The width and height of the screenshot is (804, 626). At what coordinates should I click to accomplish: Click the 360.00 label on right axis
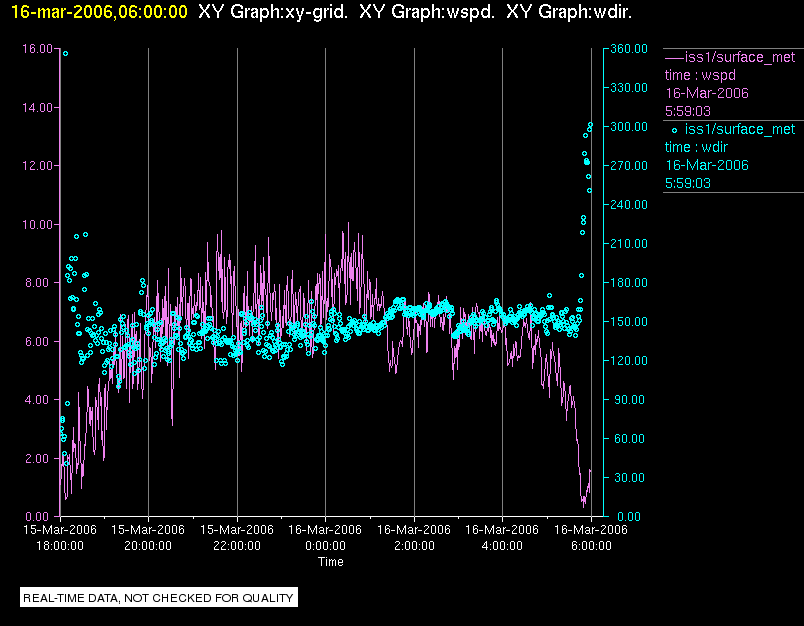pyautogui.click(x=628, y=48)
